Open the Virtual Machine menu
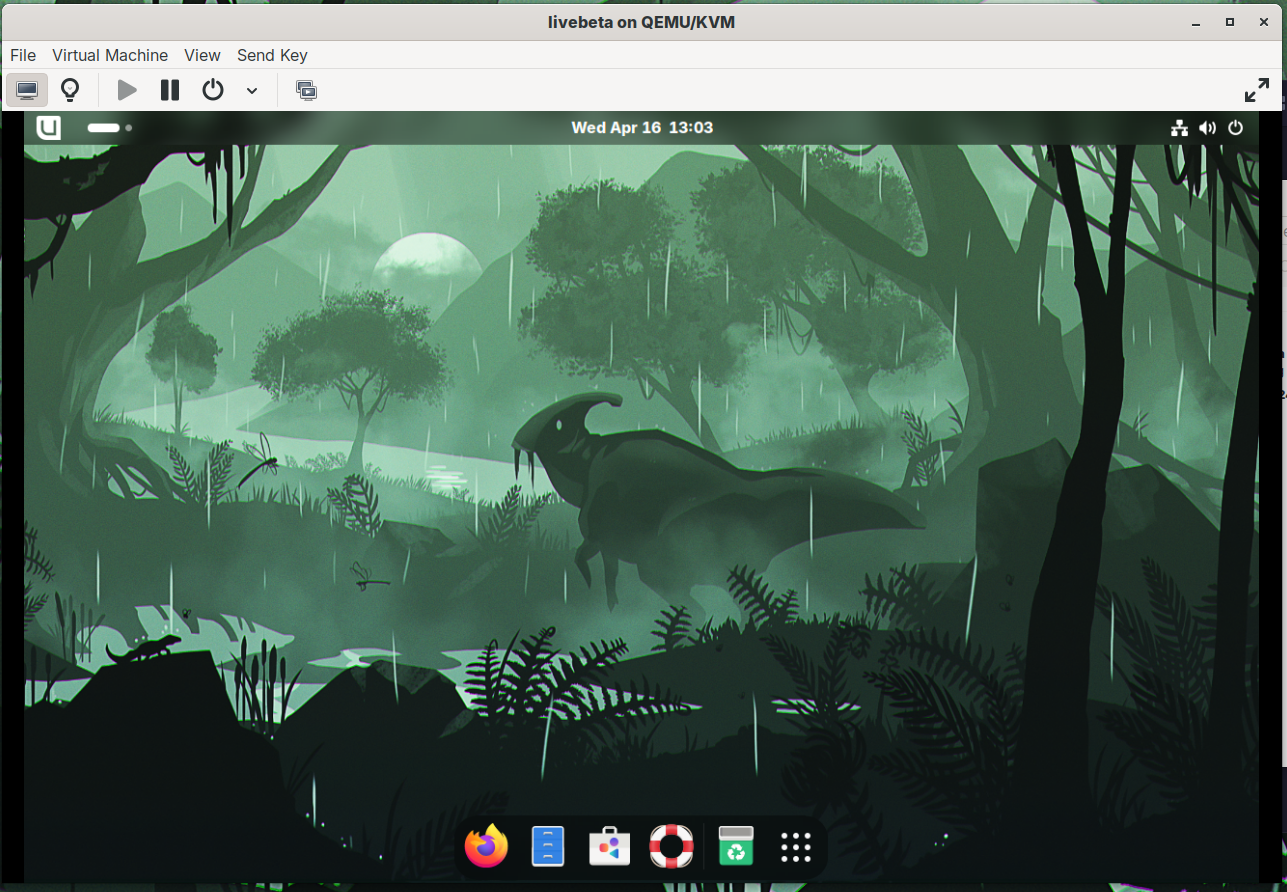1287x892 pixels. (x=110, y=55)
